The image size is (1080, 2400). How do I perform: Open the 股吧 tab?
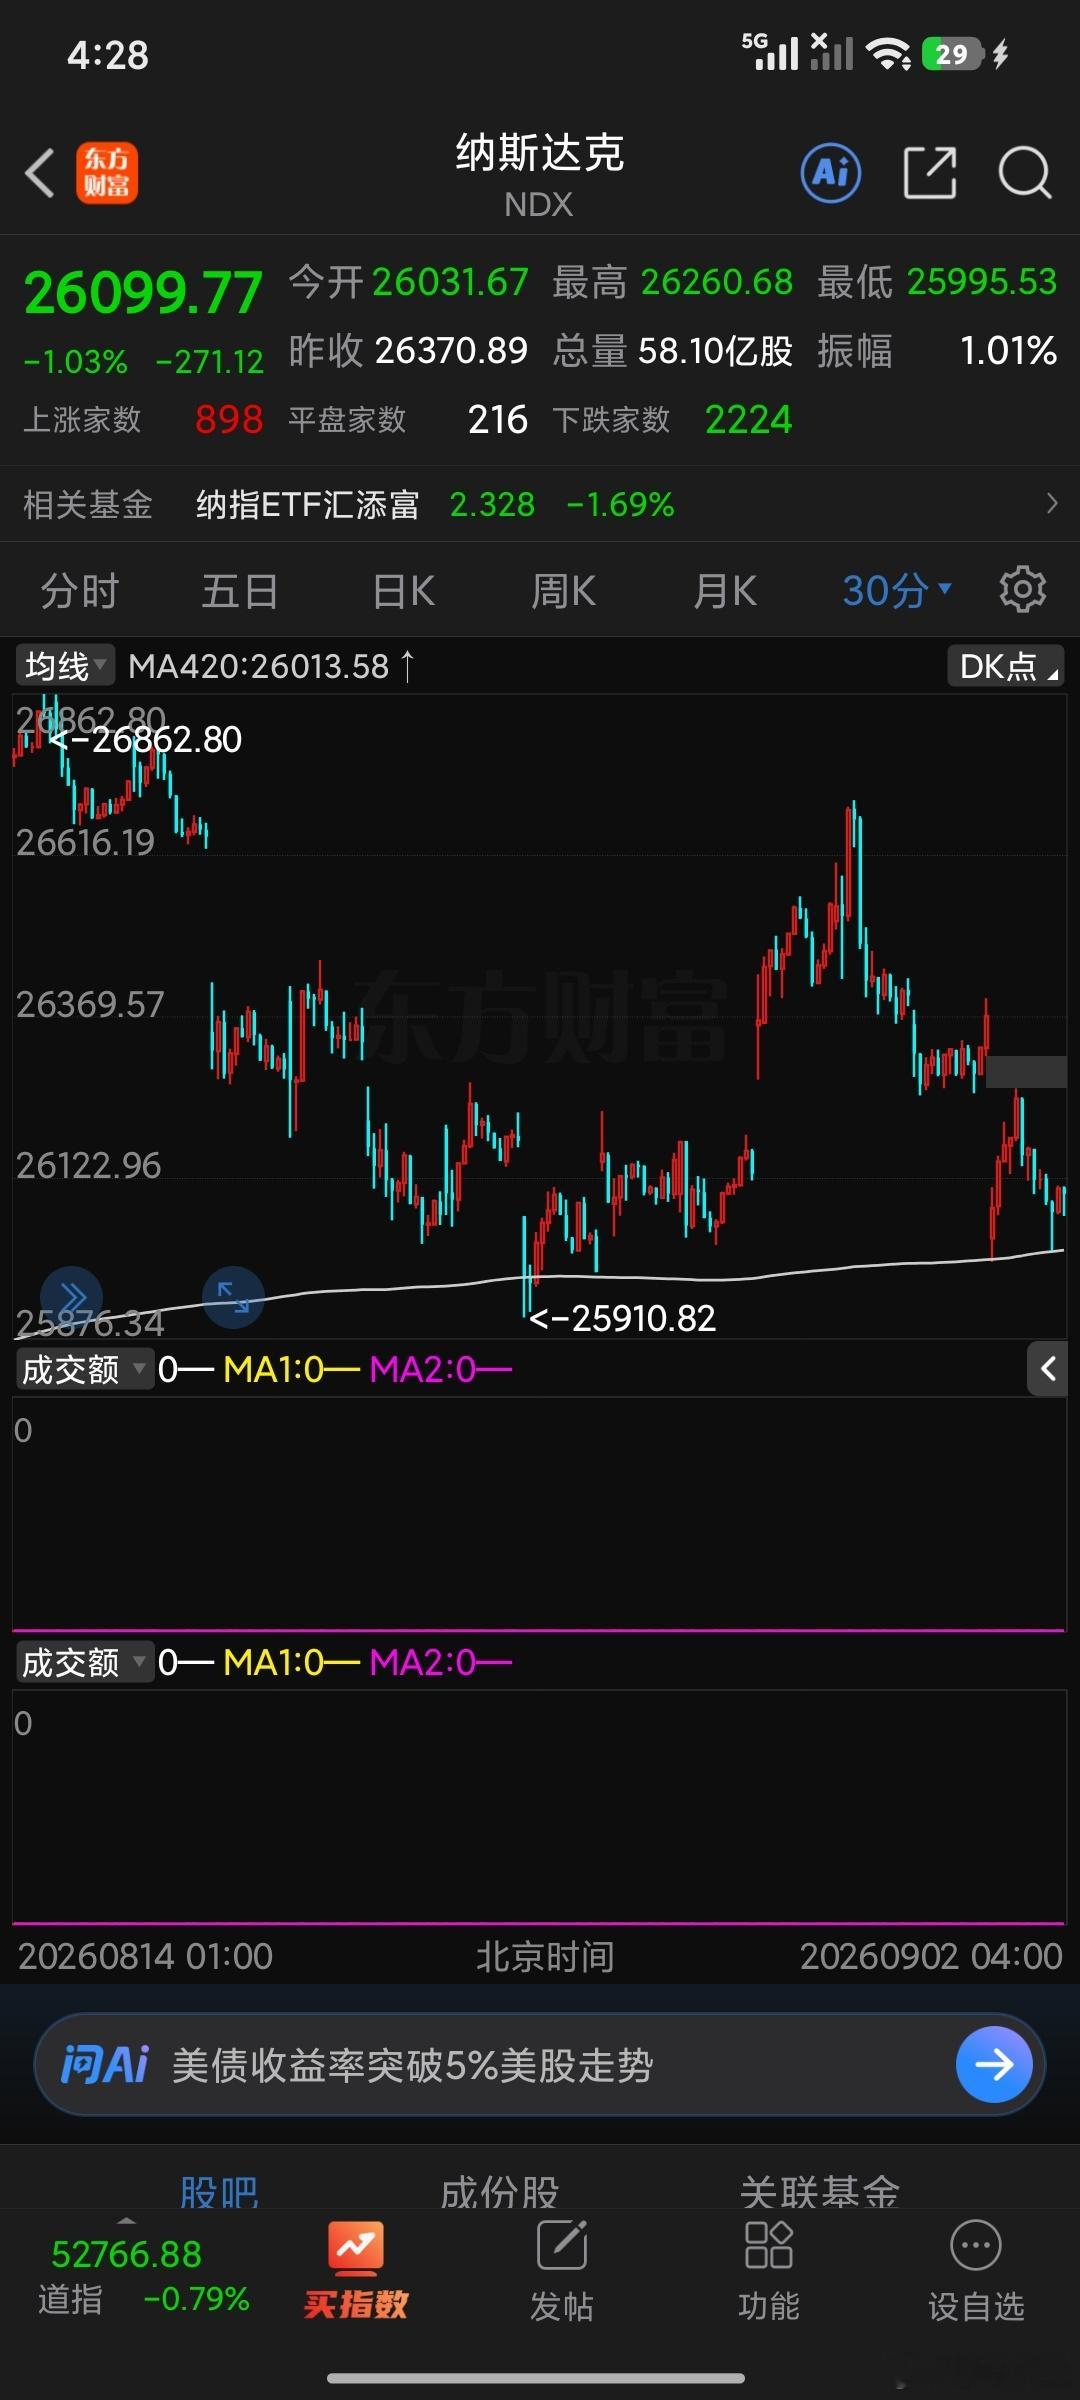[220, 2192]
